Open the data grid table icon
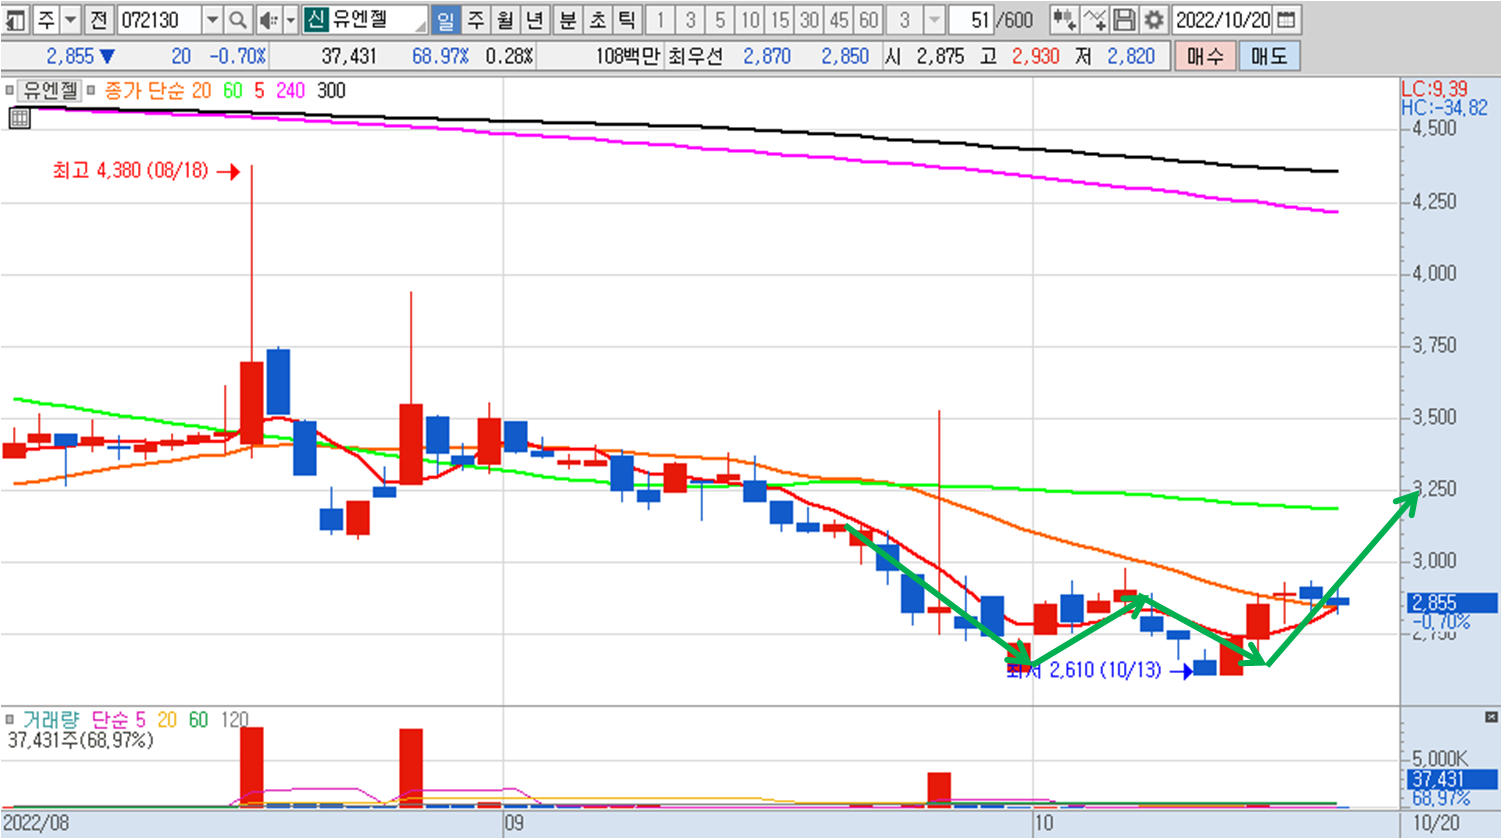1502x839 pixels. pos(19,118)
